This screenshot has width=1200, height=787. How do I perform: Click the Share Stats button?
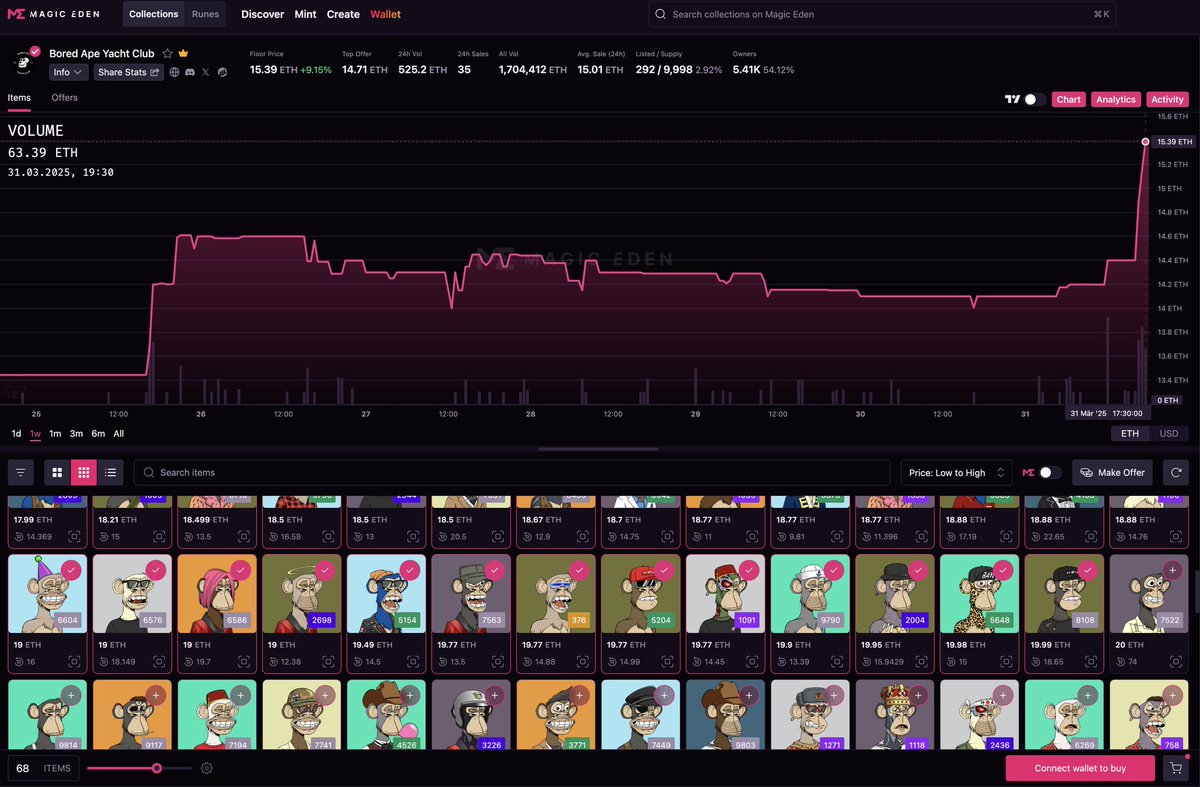(x=129, y=72)
